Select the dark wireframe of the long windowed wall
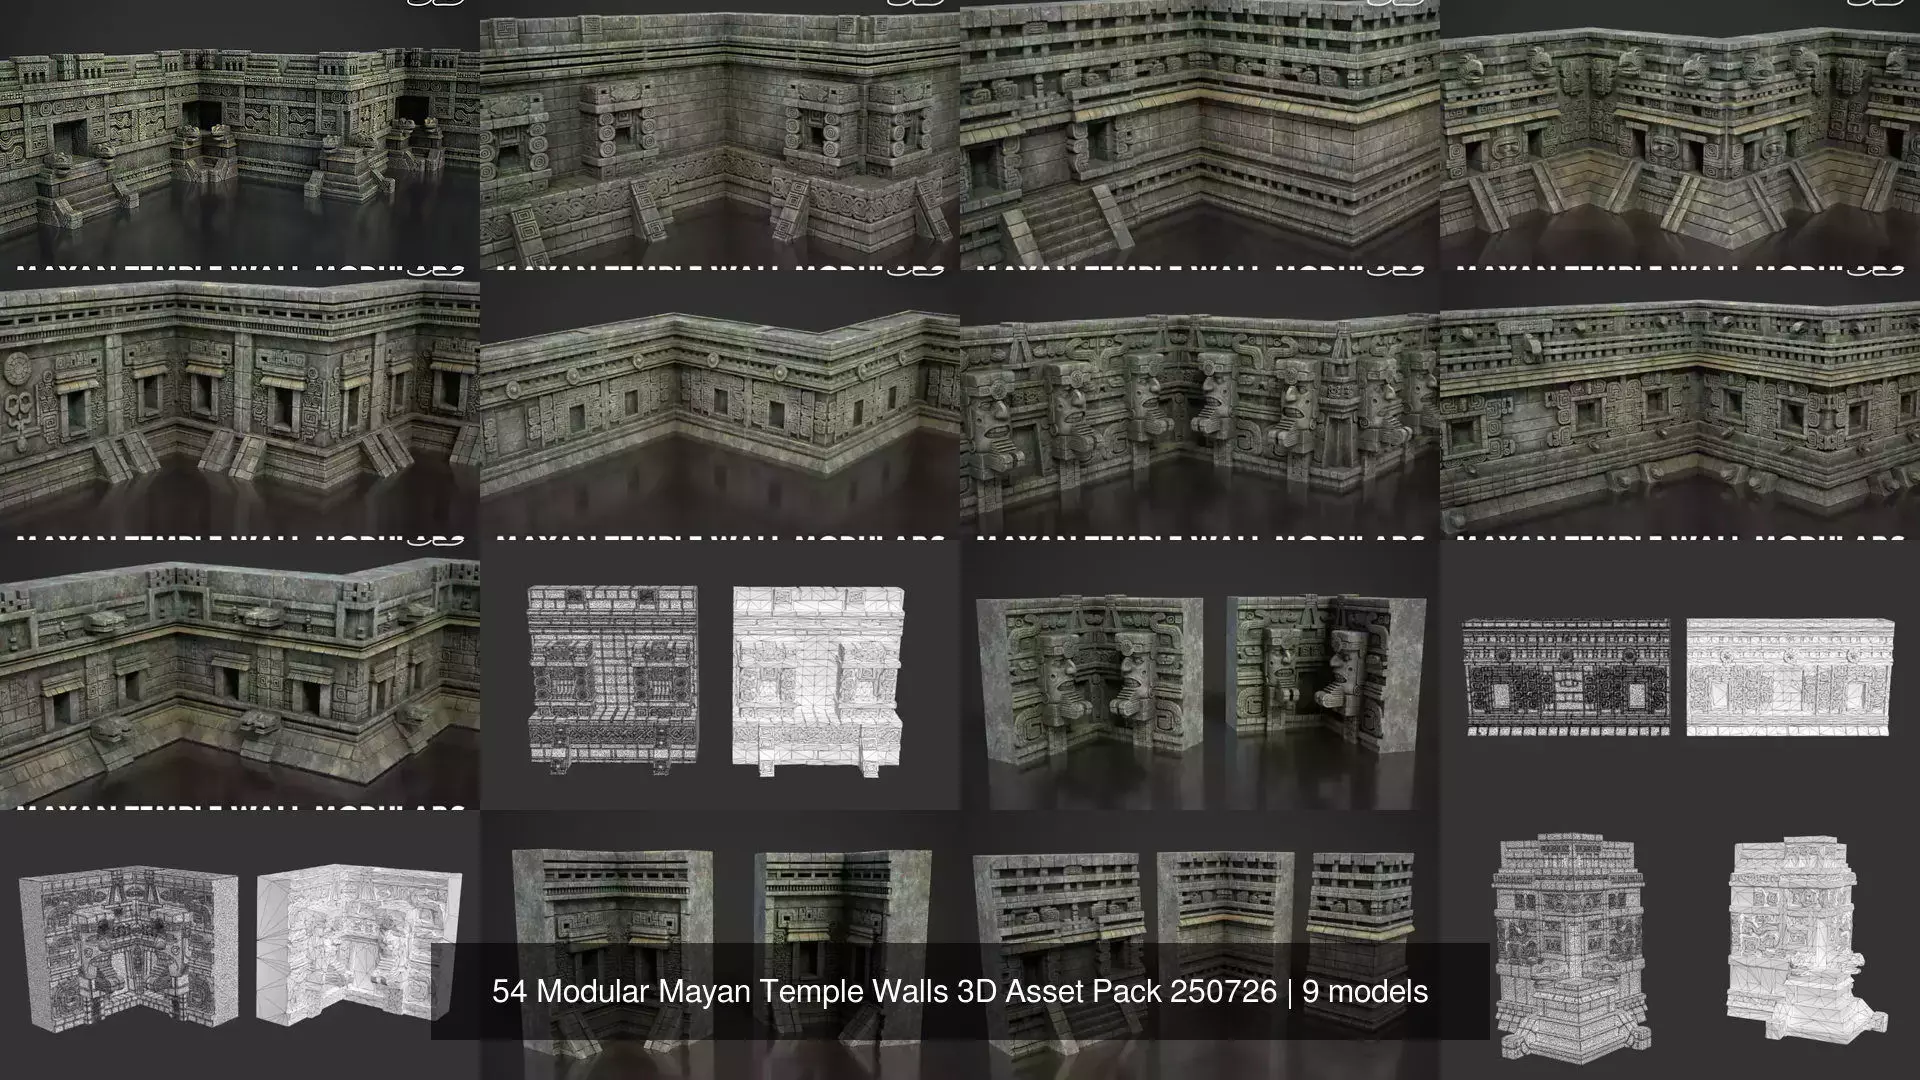Image resolution: width=1920 pixels, height=1080 pixels. point(1566,677)
